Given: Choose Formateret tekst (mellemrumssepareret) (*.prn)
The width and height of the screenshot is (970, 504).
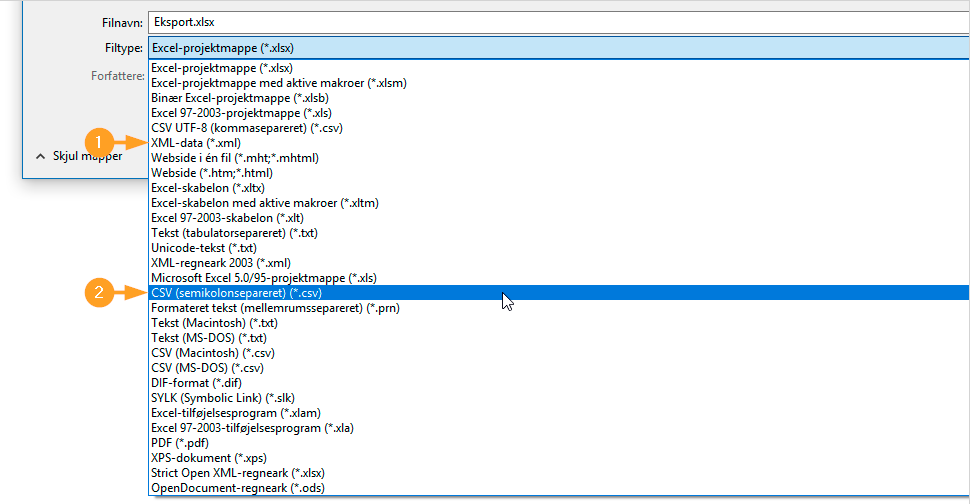Looking at the screenshot, I should tap(559, 308).
